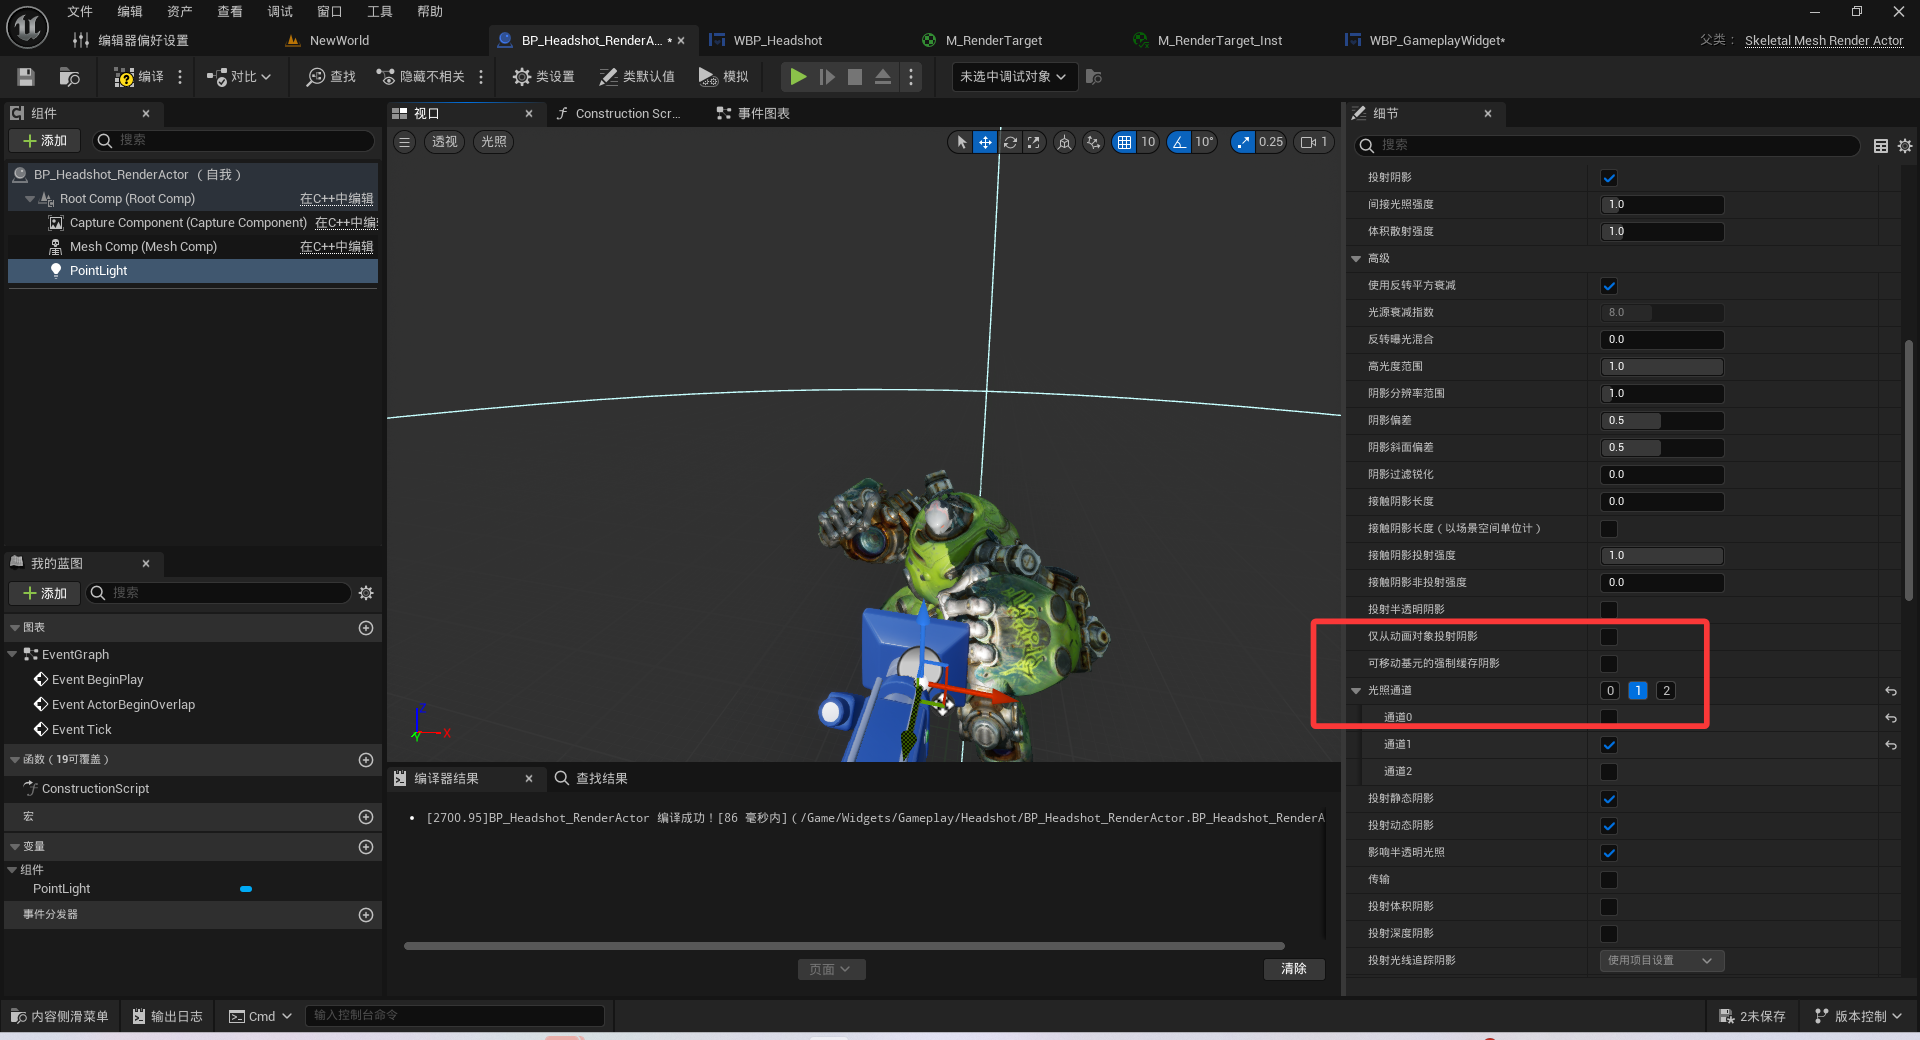Toggle 投射阴影 checkbox

[1609, 178]
